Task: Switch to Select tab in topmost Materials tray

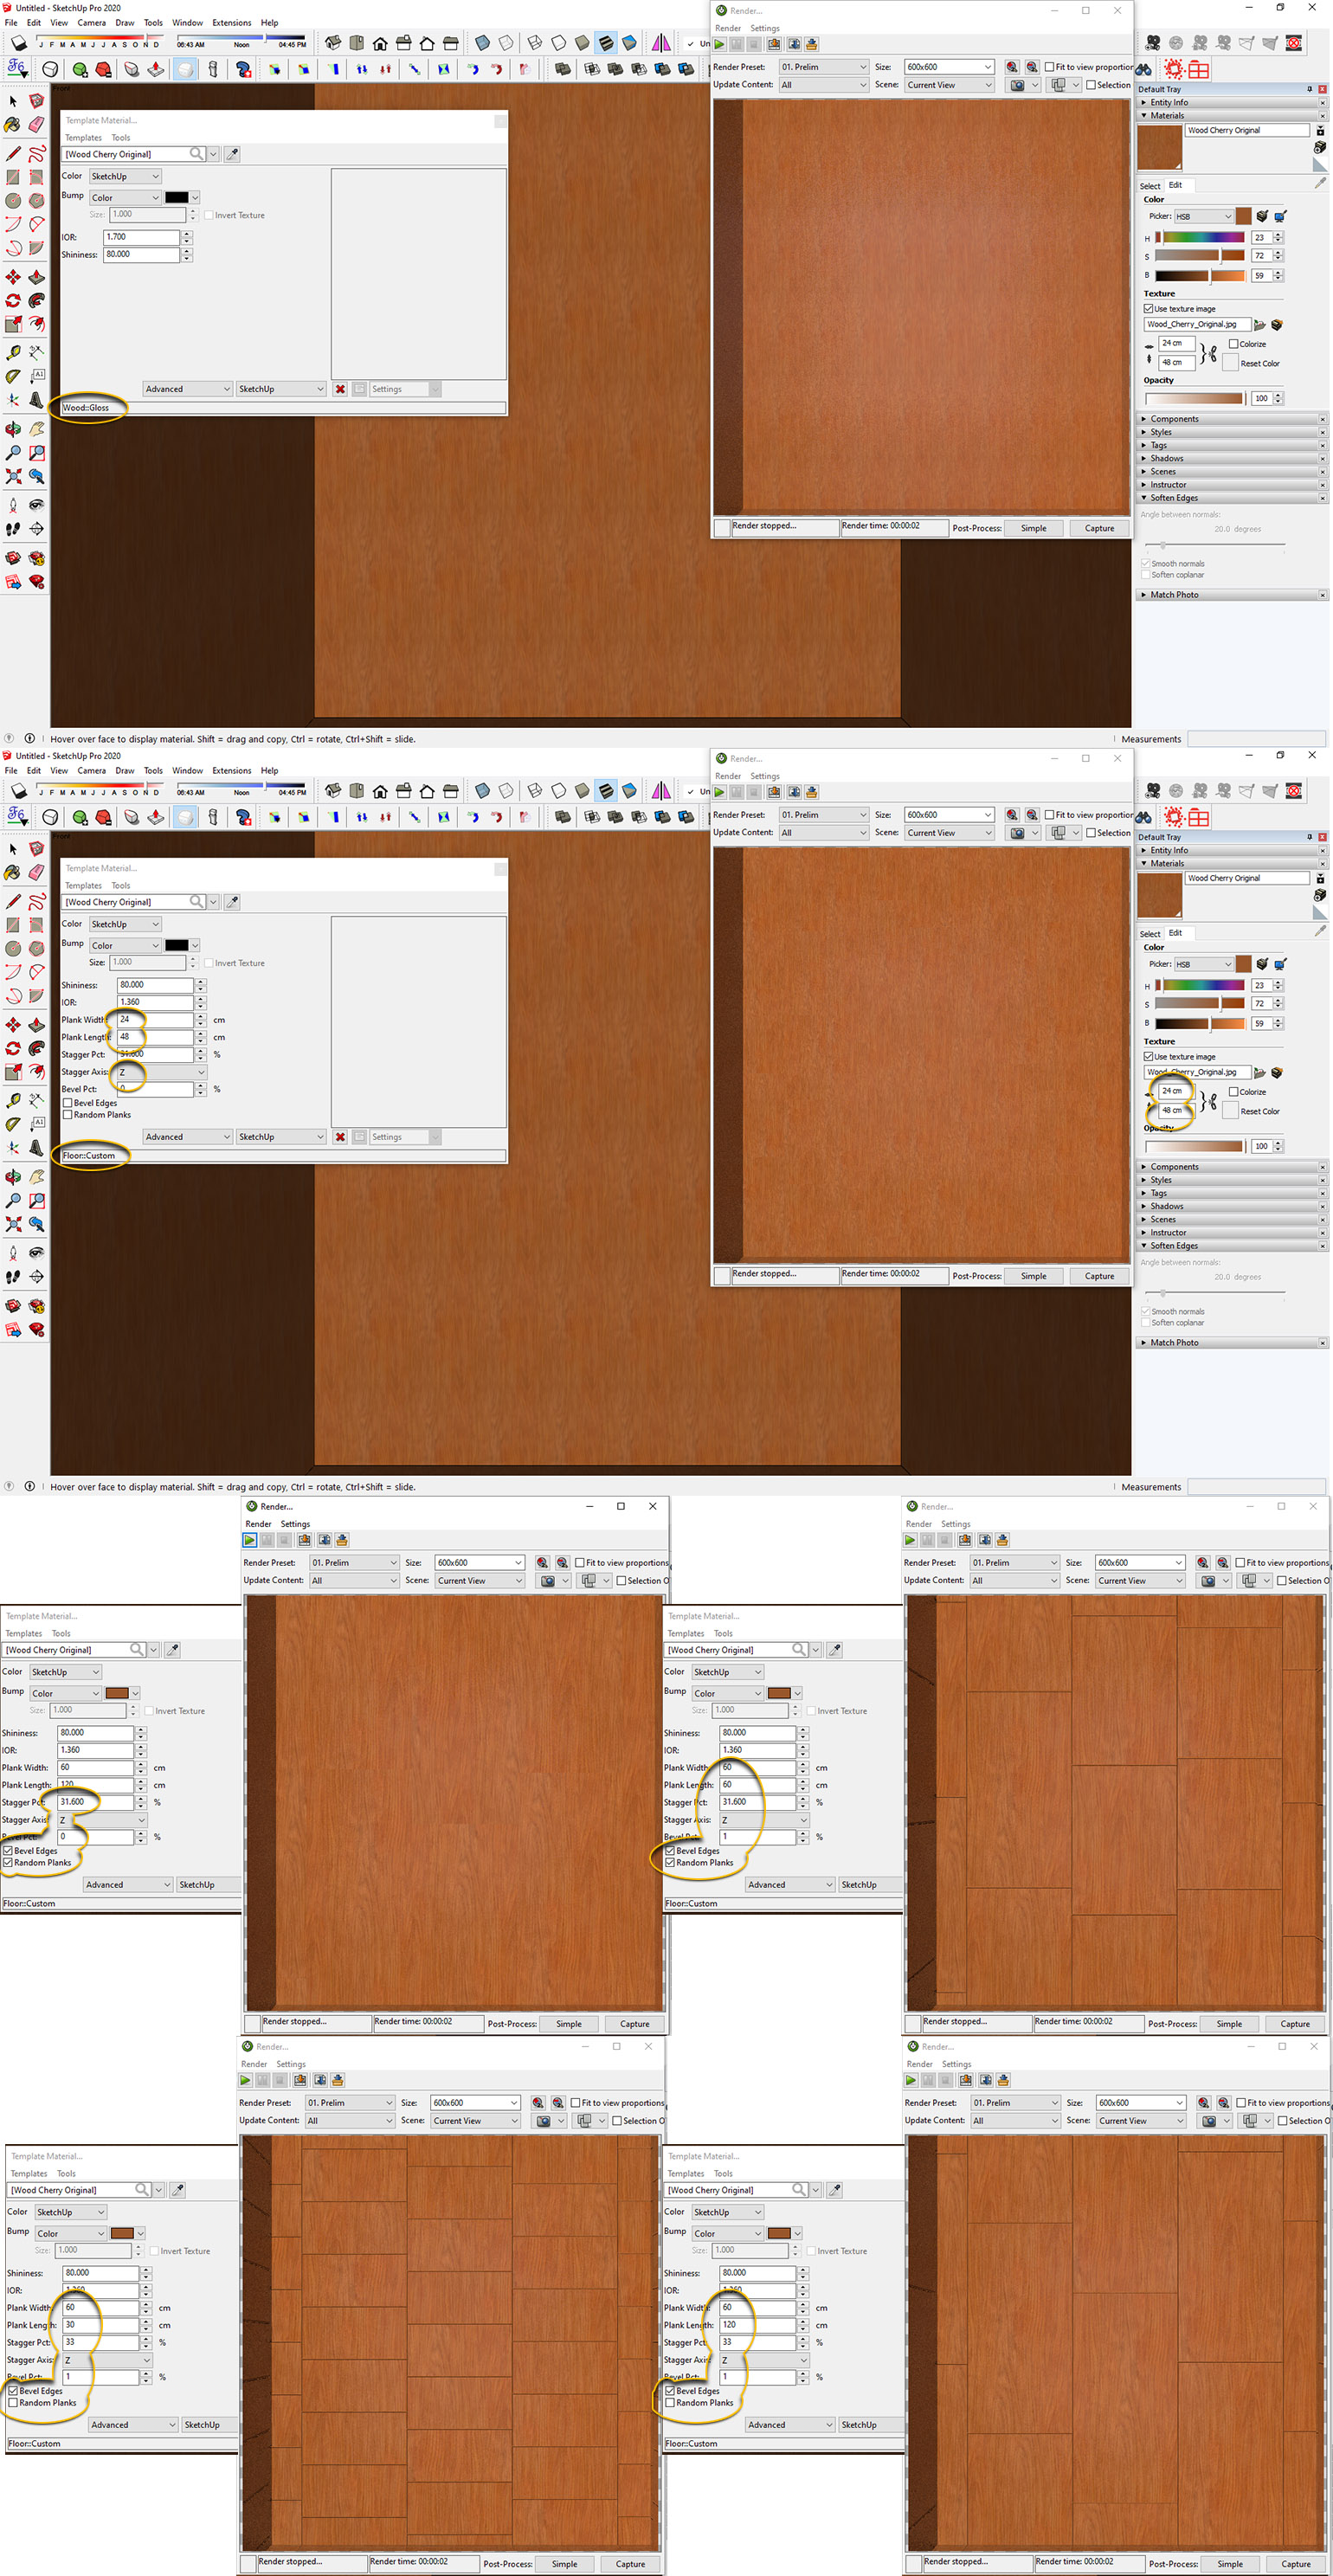Action: coord(1150,186)
